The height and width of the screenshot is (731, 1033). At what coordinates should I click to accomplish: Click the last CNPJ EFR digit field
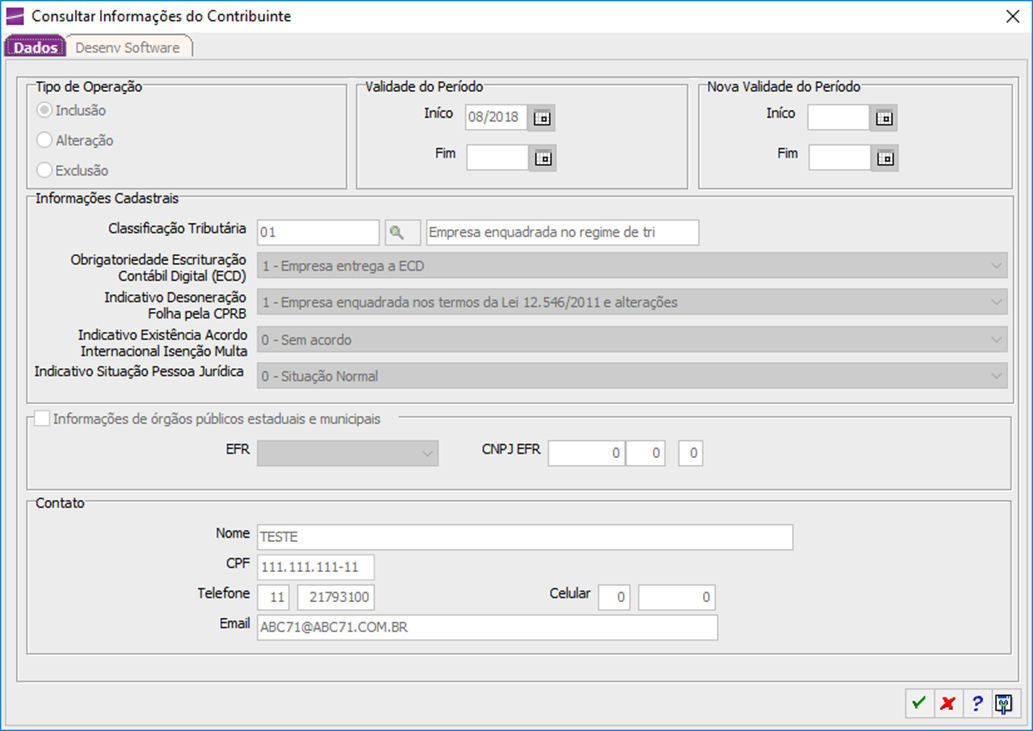pyautogui.click(x=690, y=453)
